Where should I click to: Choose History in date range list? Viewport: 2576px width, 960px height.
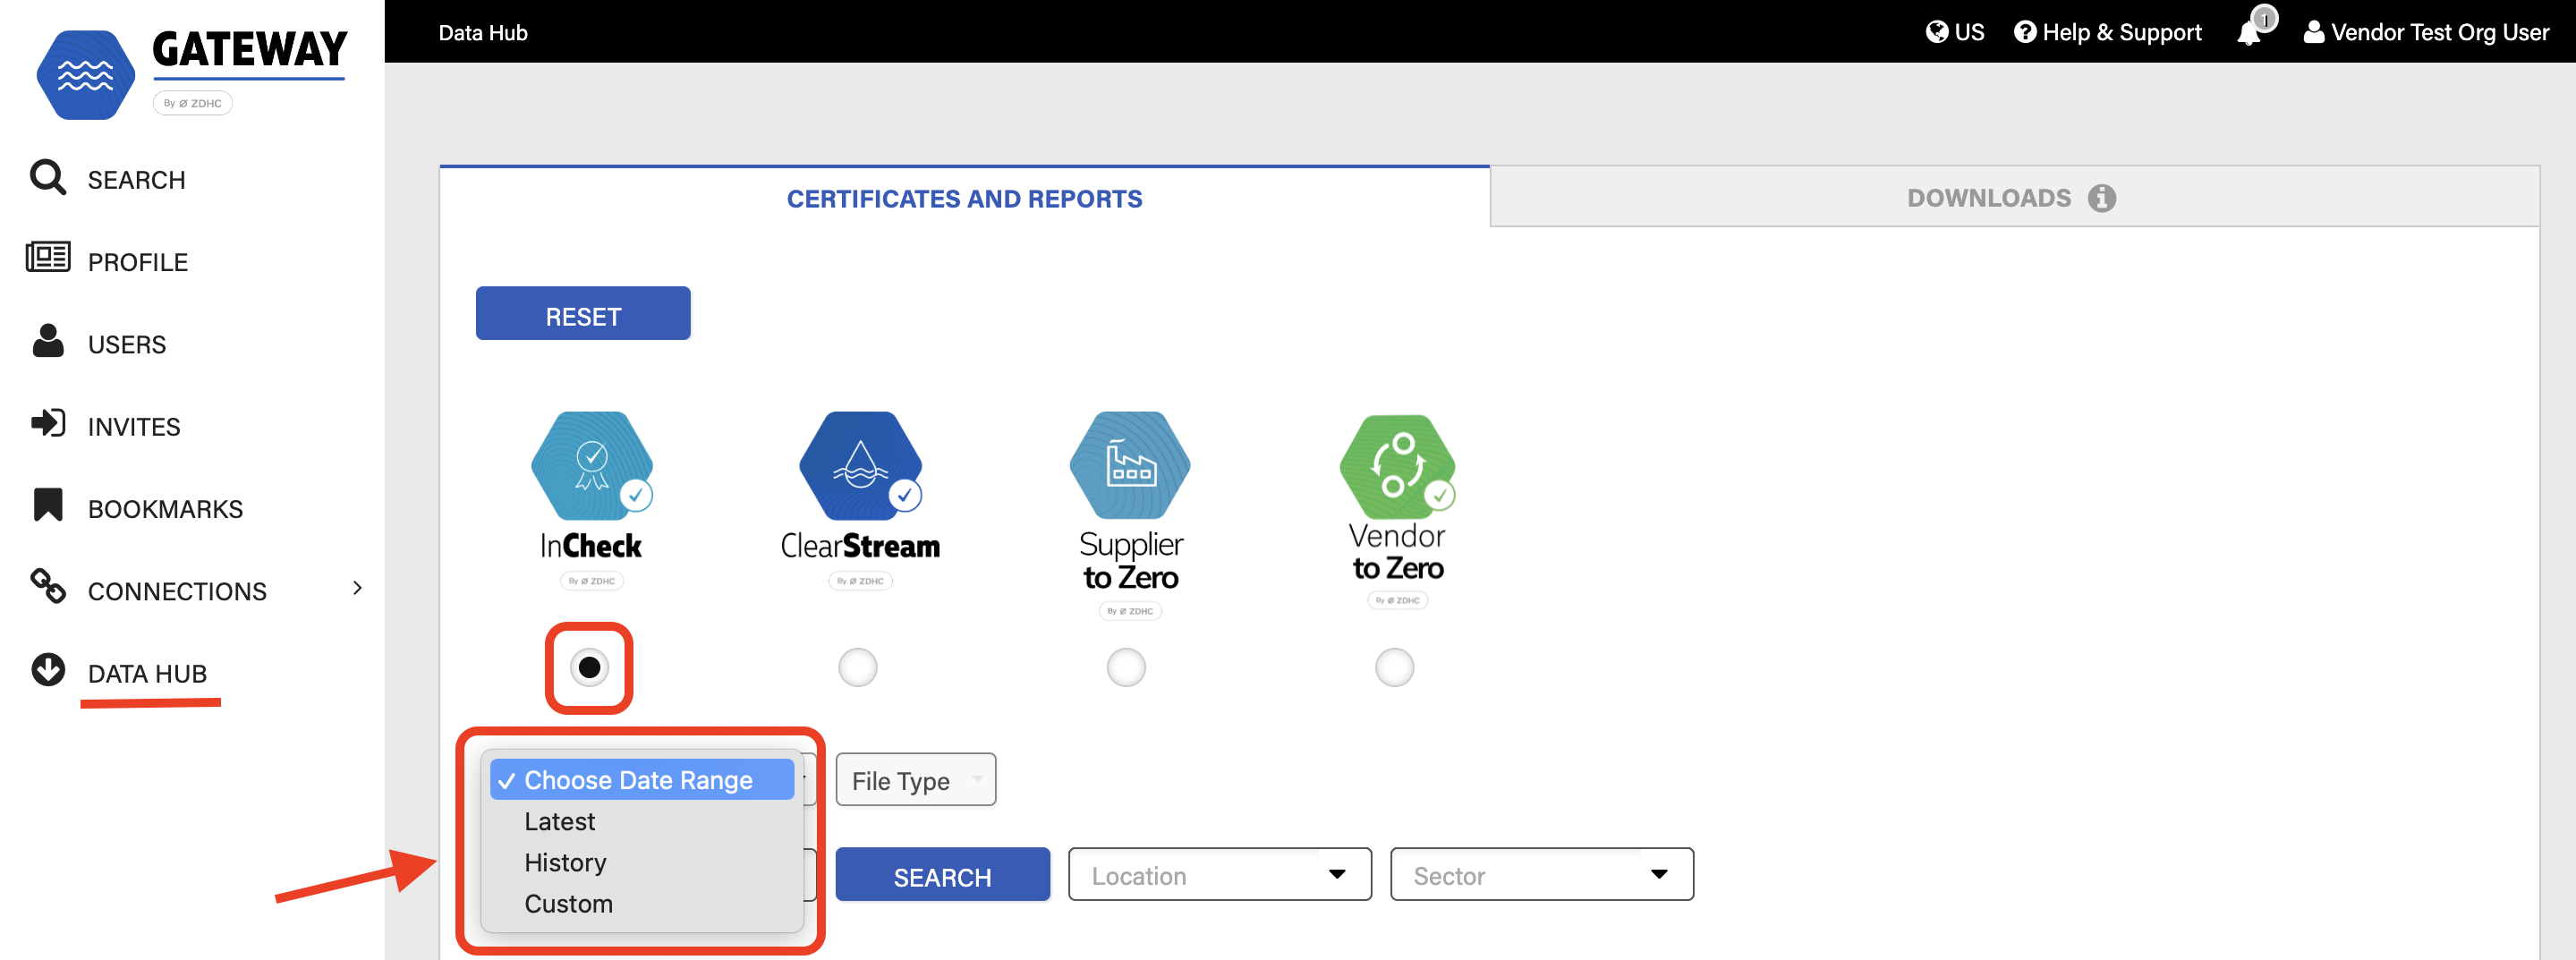point(641,862)
